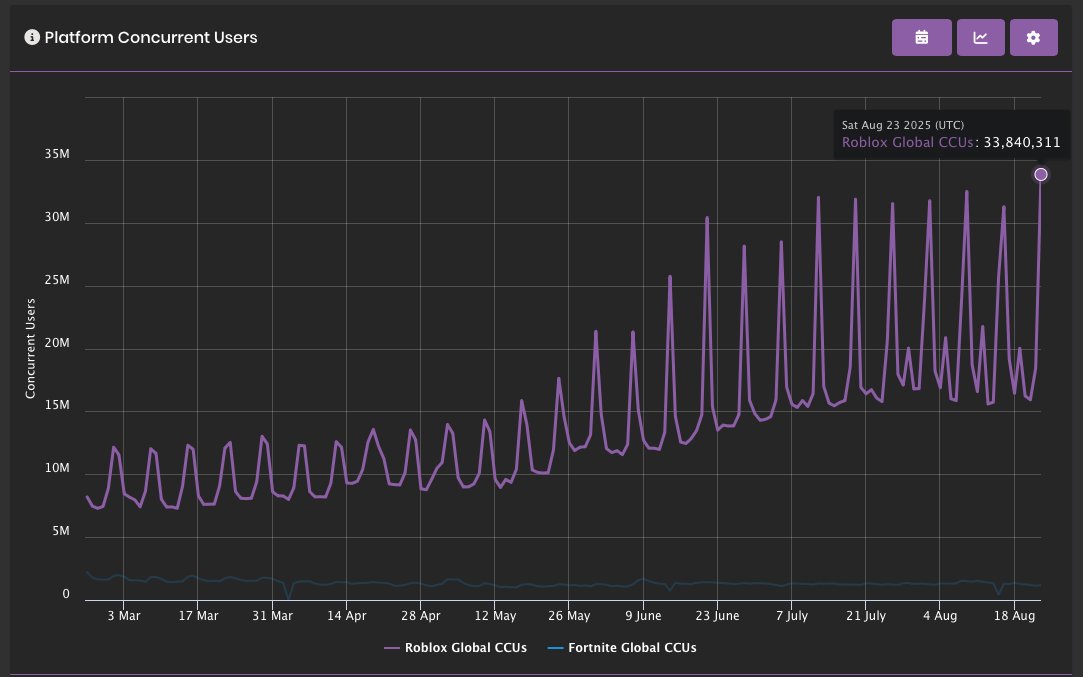Click the 10M y-axis label
The height and width of the screenshot is (677, 1083).
(57, 468)
